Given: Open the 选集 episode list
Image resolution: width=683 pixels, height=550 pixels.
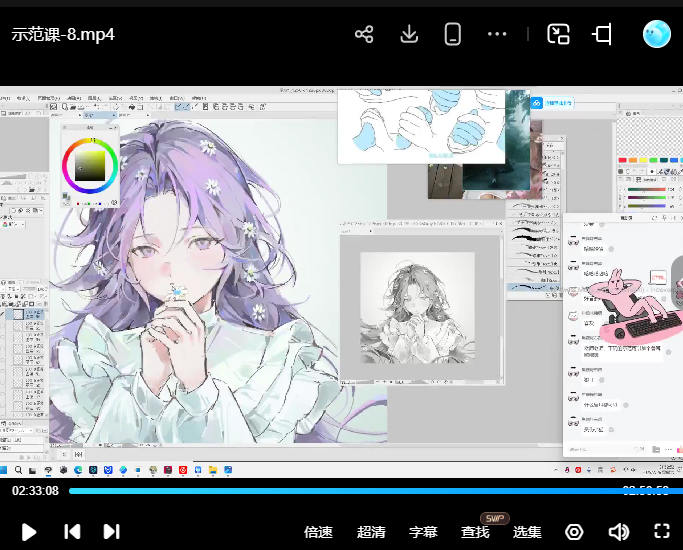Looking at the screenshot, I should pyautogui.click(x=527, y=532).
